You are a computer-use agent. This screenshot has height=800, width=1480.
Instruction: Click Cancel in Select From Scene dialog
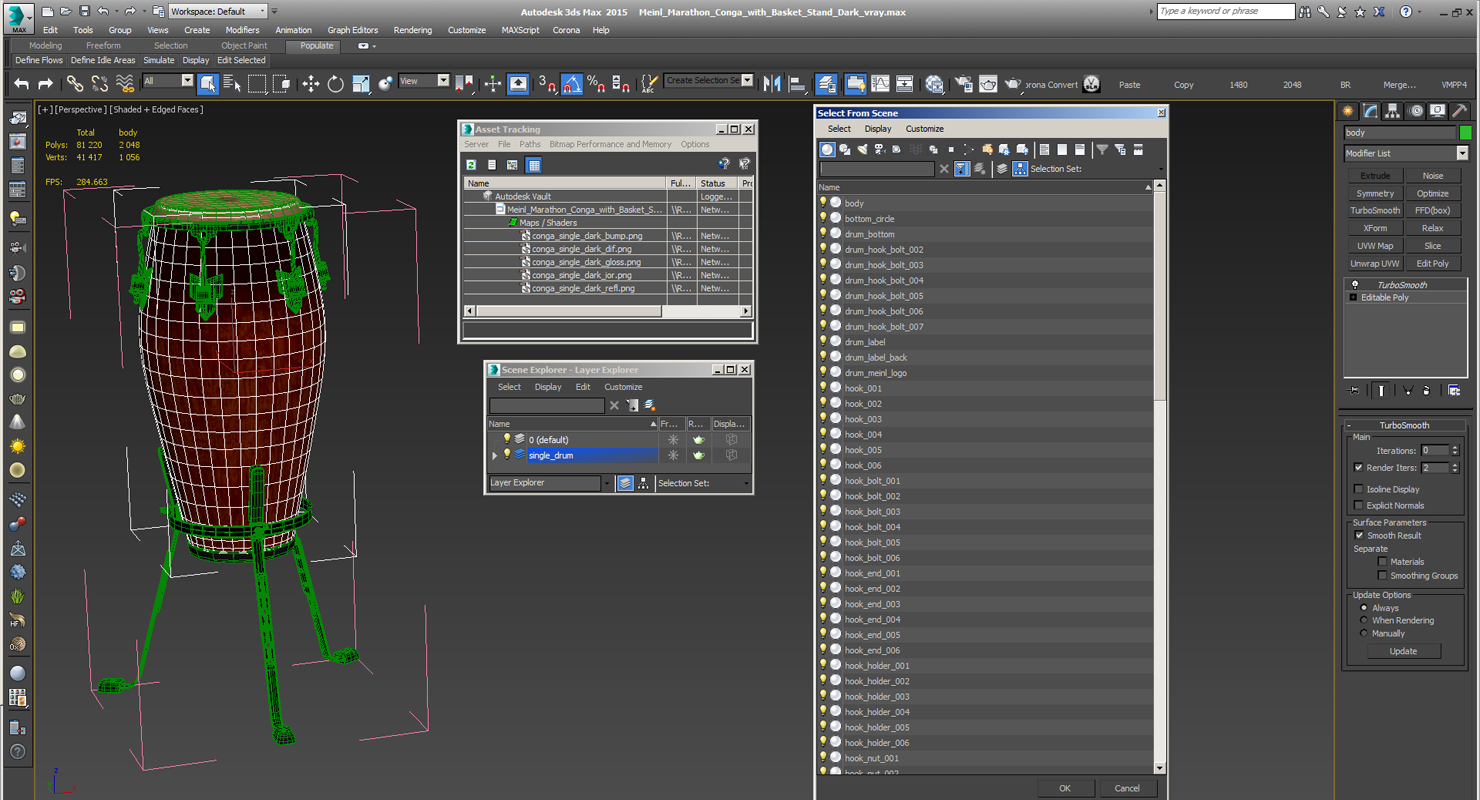click(1127, 788)
